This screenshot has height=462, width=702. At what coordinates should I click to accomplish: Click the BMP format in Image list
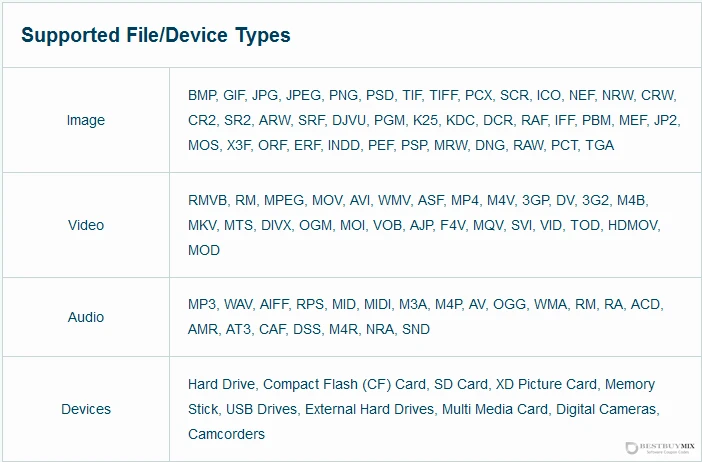point(201,95)
